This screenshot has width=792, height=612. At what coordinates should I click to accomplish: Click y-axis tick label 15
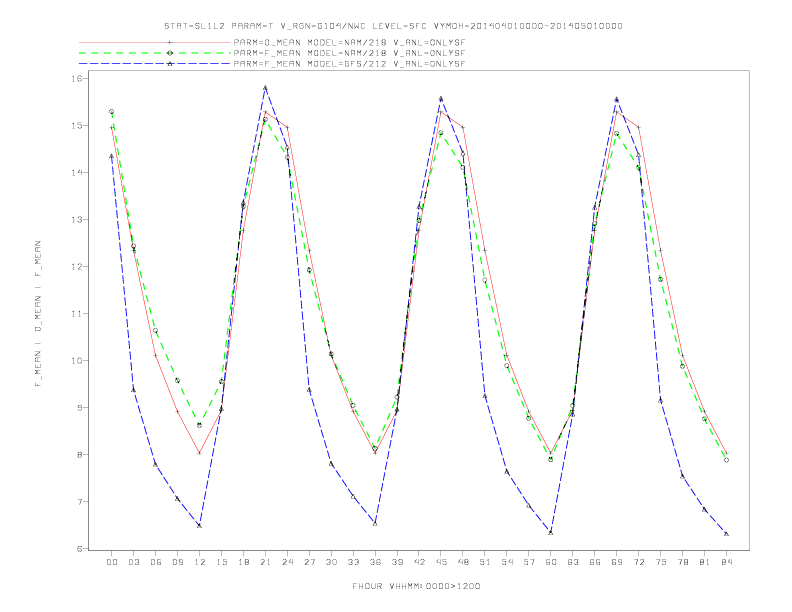[x=77, y=125]
